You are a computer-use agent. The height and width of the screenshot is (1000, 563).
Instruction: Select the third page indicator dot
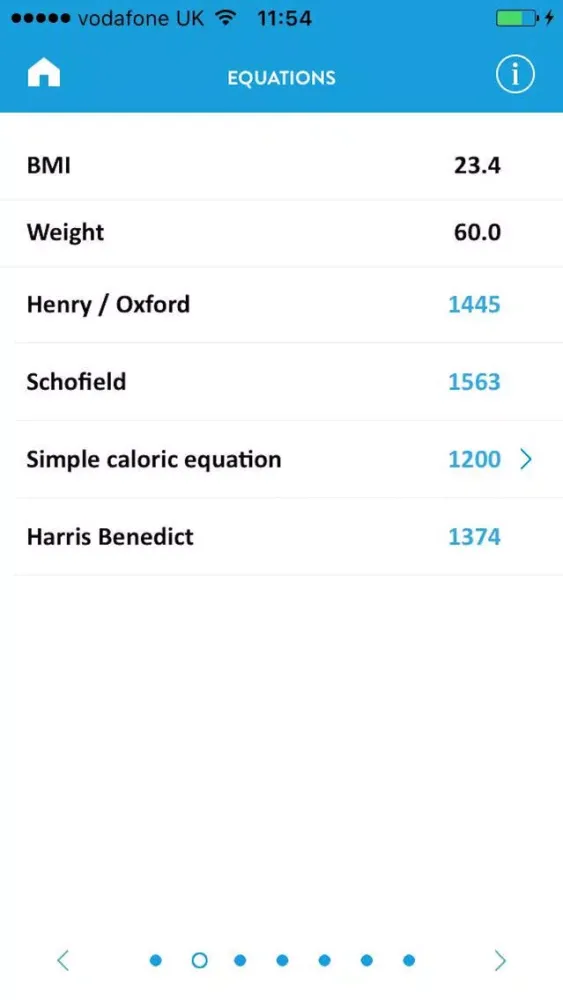pos(240,960)
